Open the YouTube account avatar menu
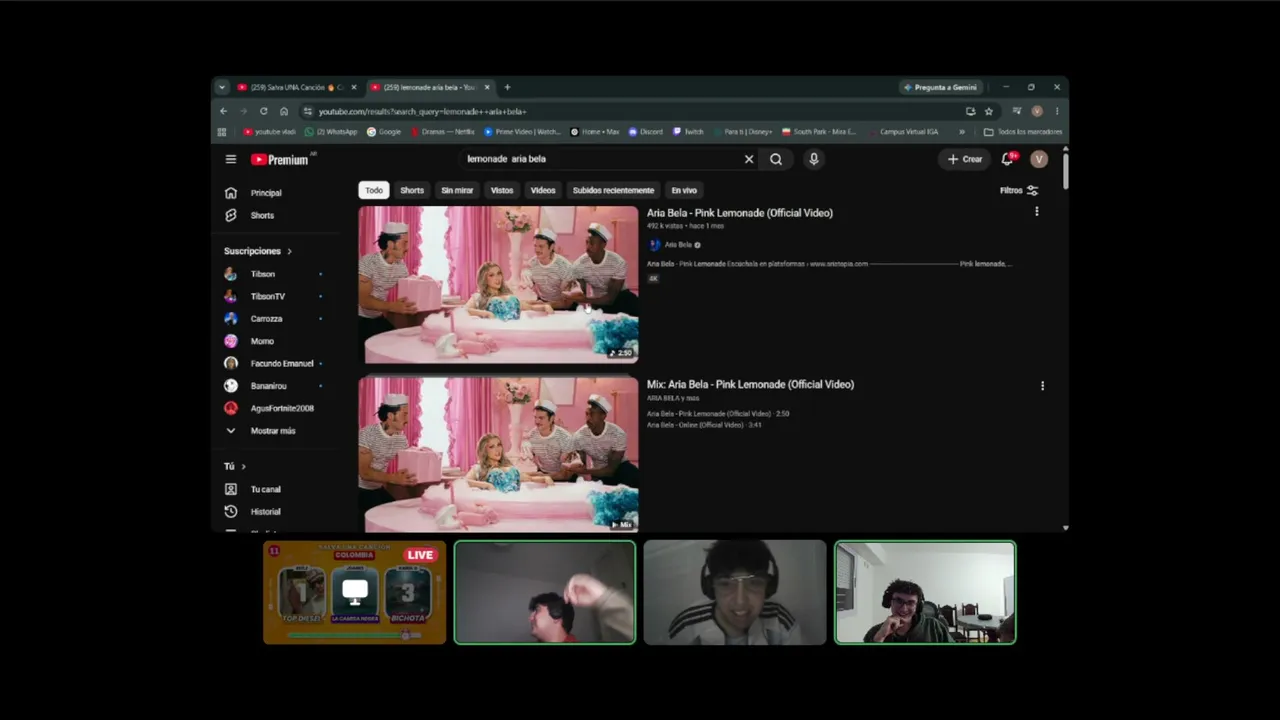Viewport: 1280px width, 720px height. coord(1039,159)
